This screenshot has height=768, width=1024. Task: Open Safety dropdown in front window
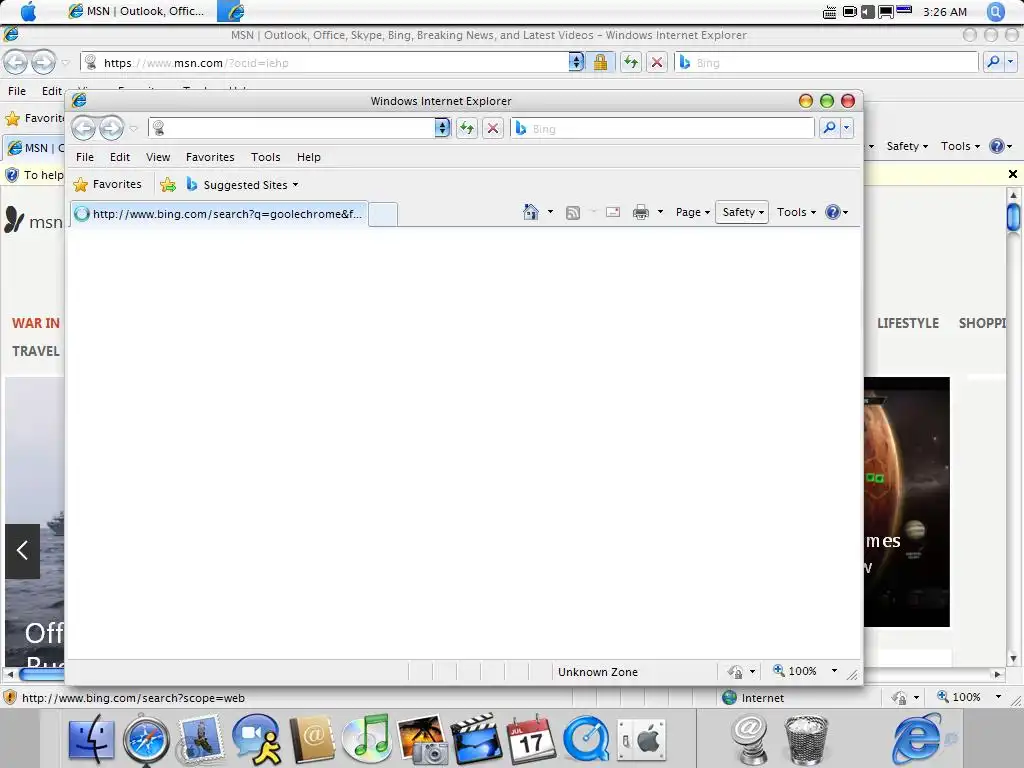click(742, 212)
